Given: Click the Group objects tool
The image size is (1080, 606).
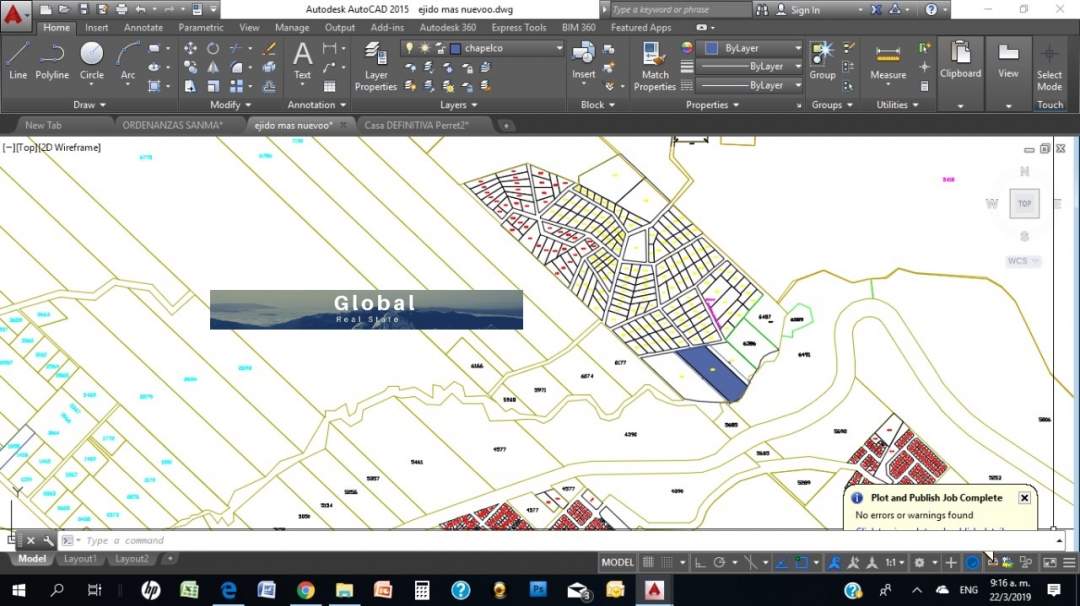Looking at the screenshot, I should 822,61.
